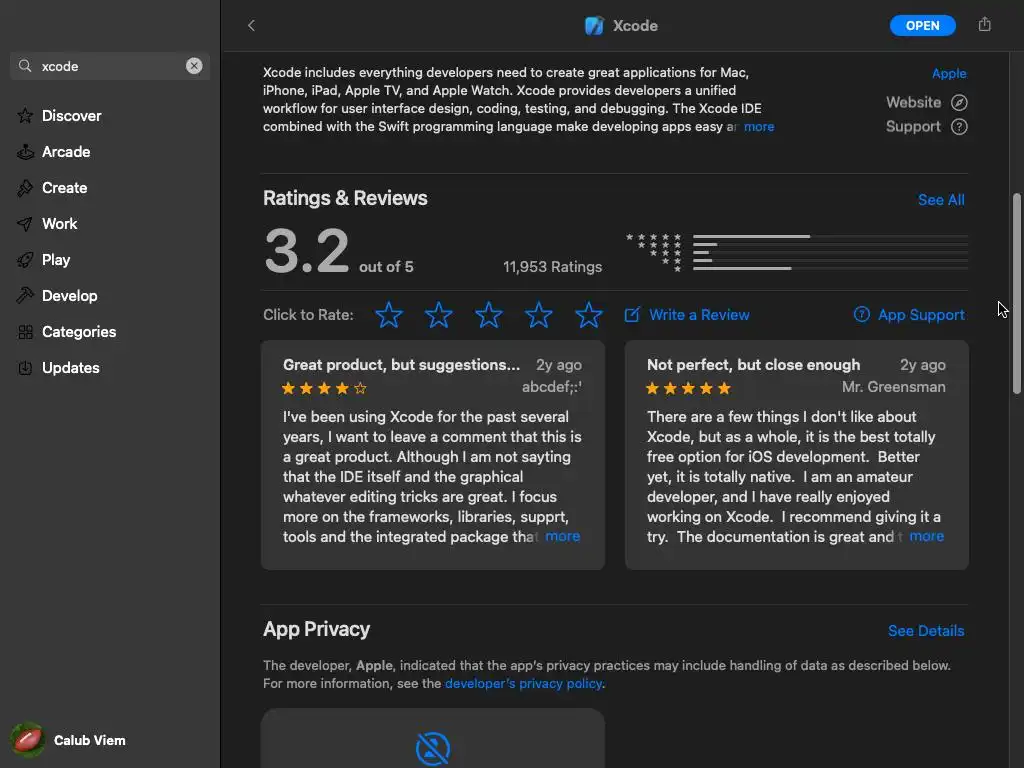1024x768 pixels.
Task: Click the App Support question icon
Action: (x=861, y=314)
